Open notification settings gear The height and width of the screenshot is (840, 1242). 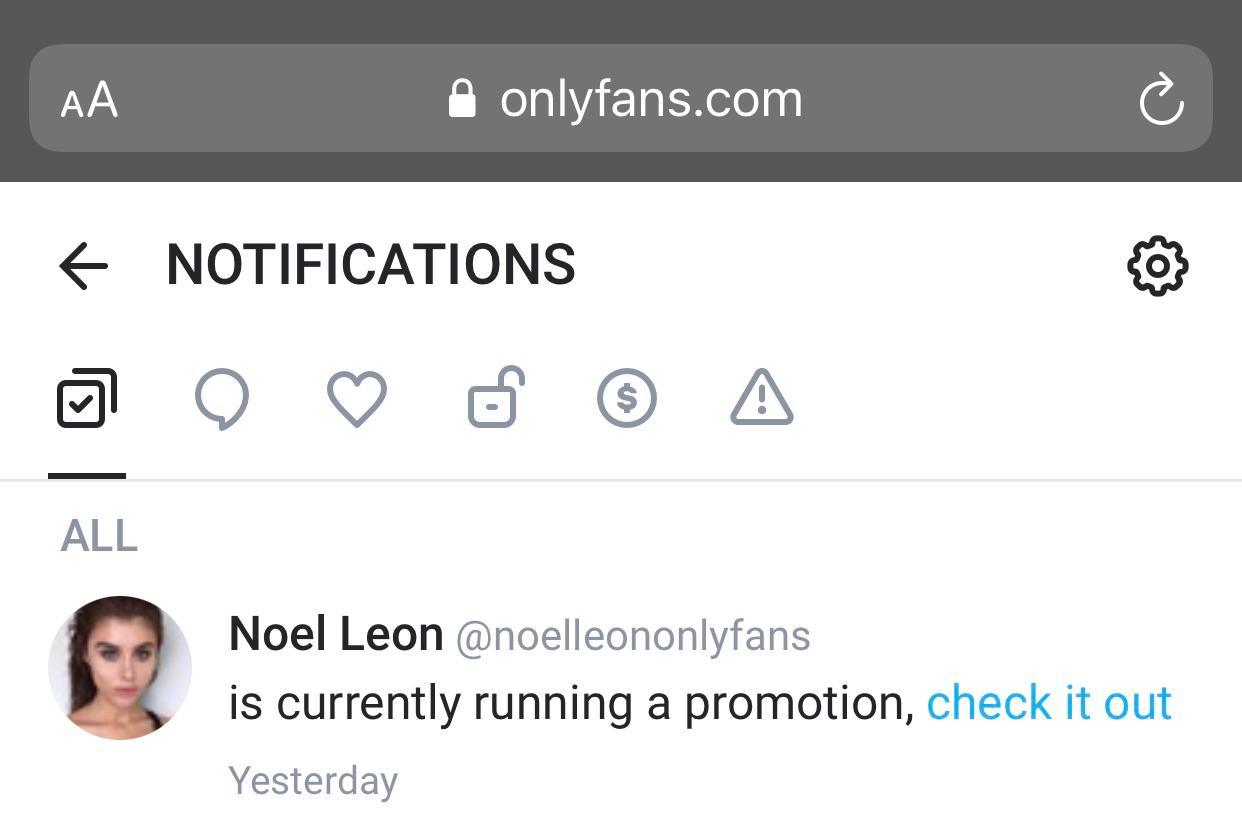pos(1157,266)
